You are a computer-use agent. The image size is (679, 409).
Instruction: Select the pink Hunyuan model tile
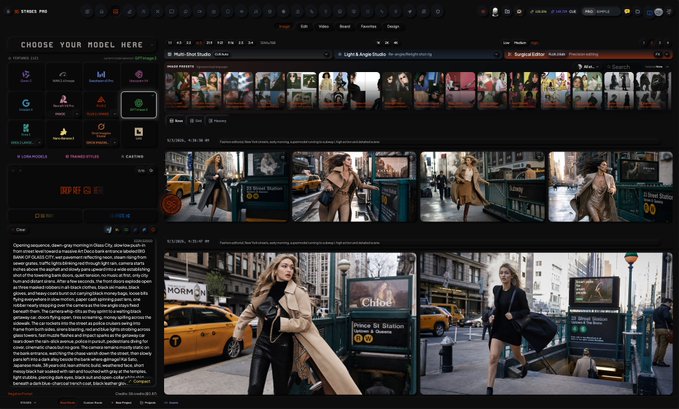pos(139,75)
